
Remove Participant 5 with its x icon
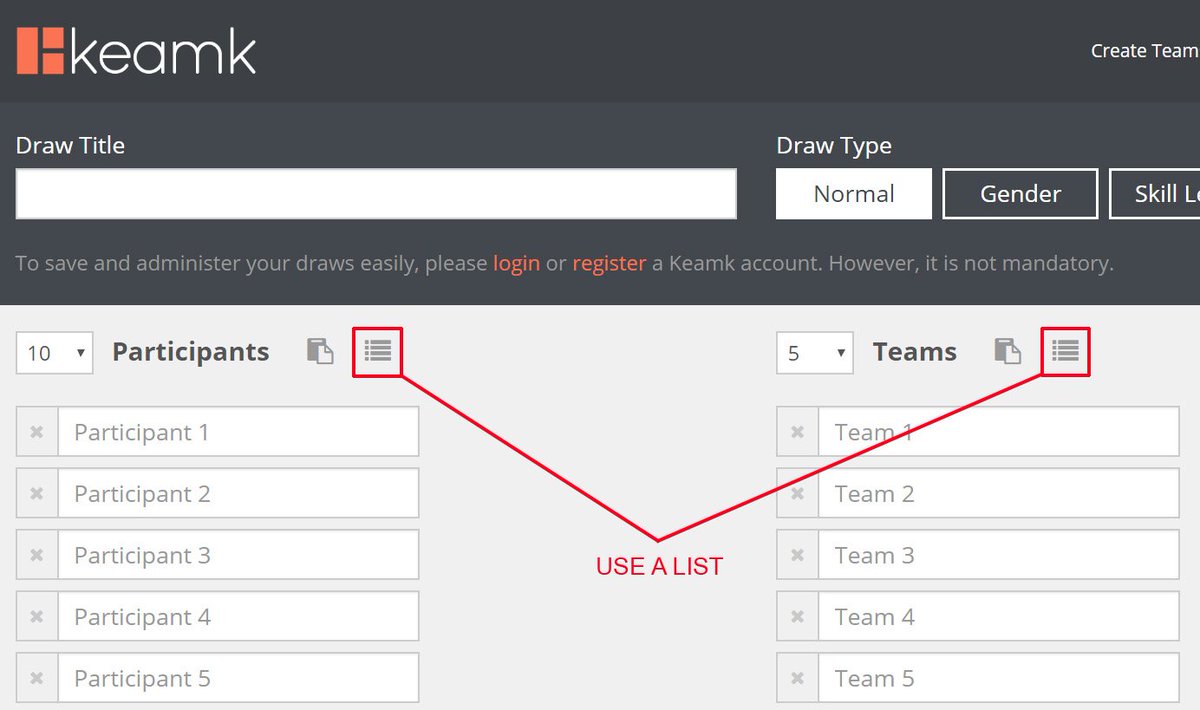click(37, 678)
